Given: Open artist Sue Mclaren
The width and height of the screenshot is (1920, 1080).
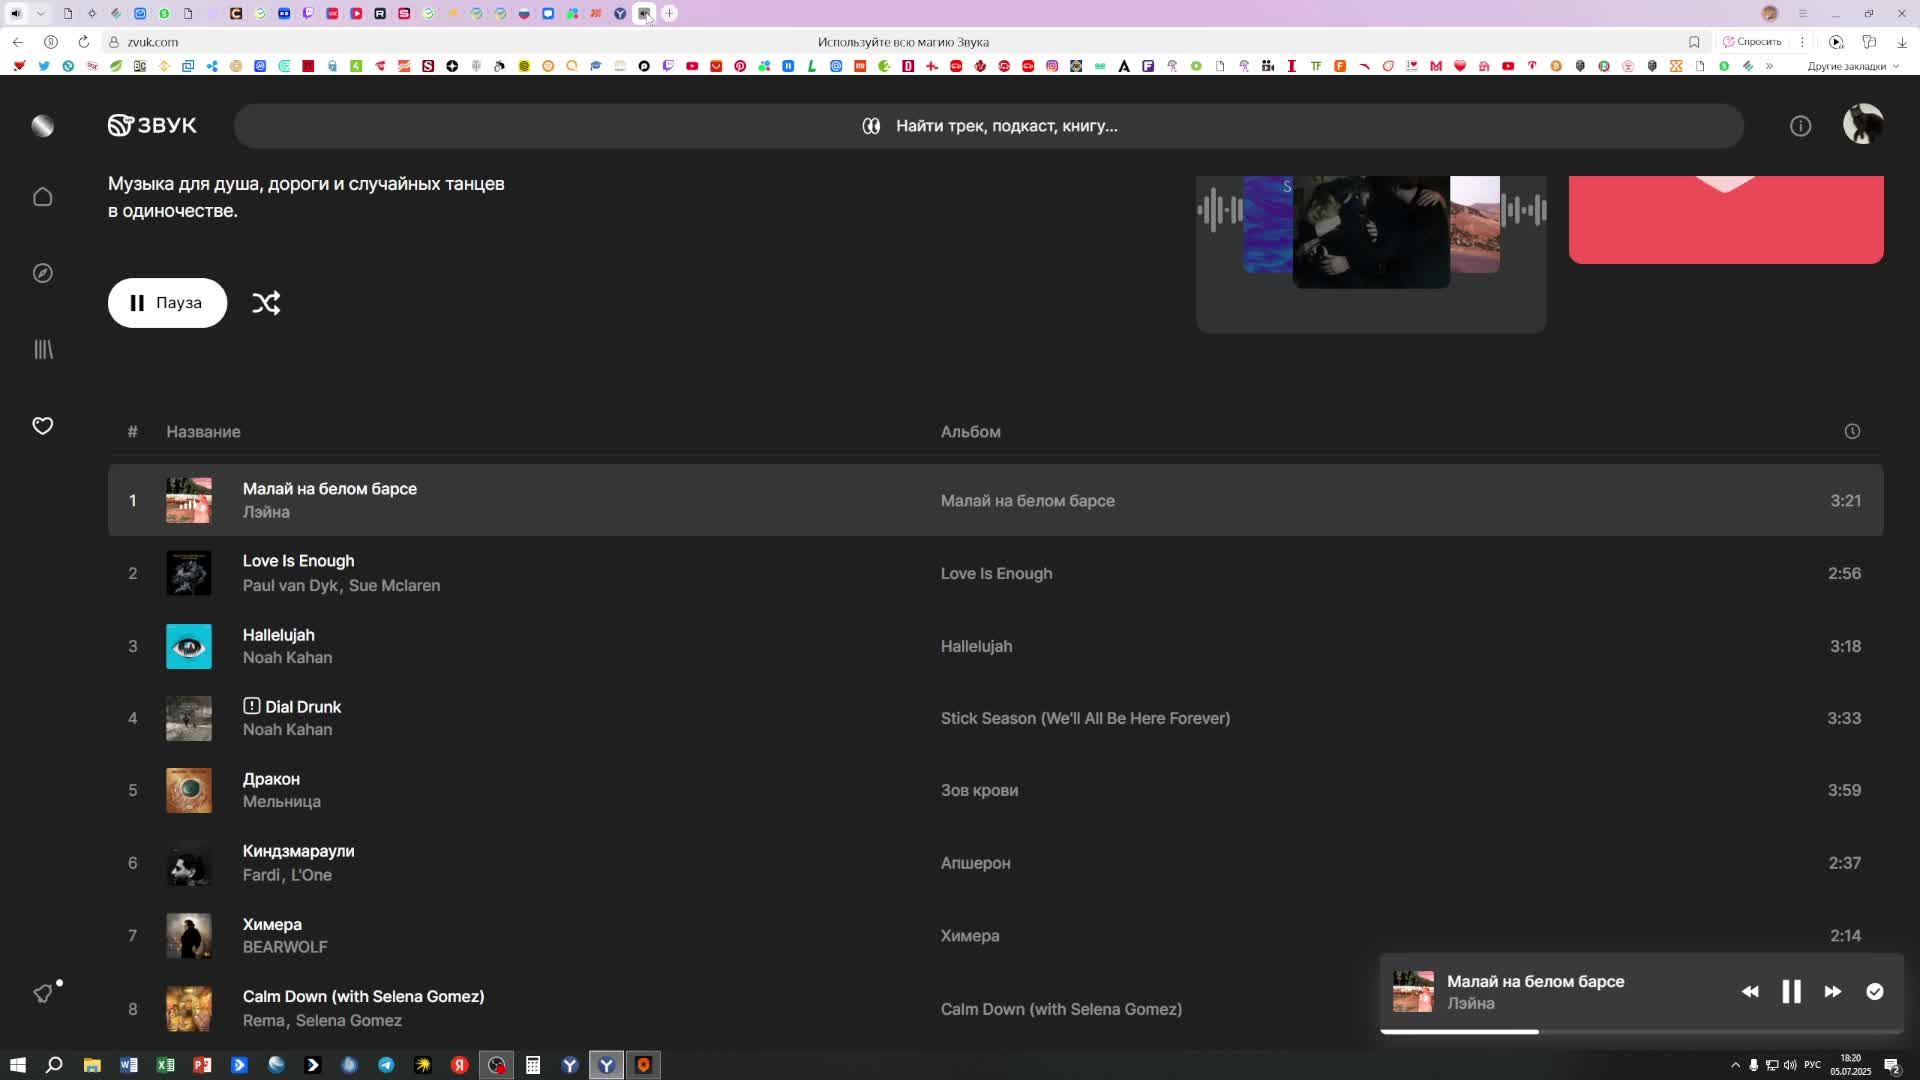Looking at the screenshot, I should coord(394,586).
